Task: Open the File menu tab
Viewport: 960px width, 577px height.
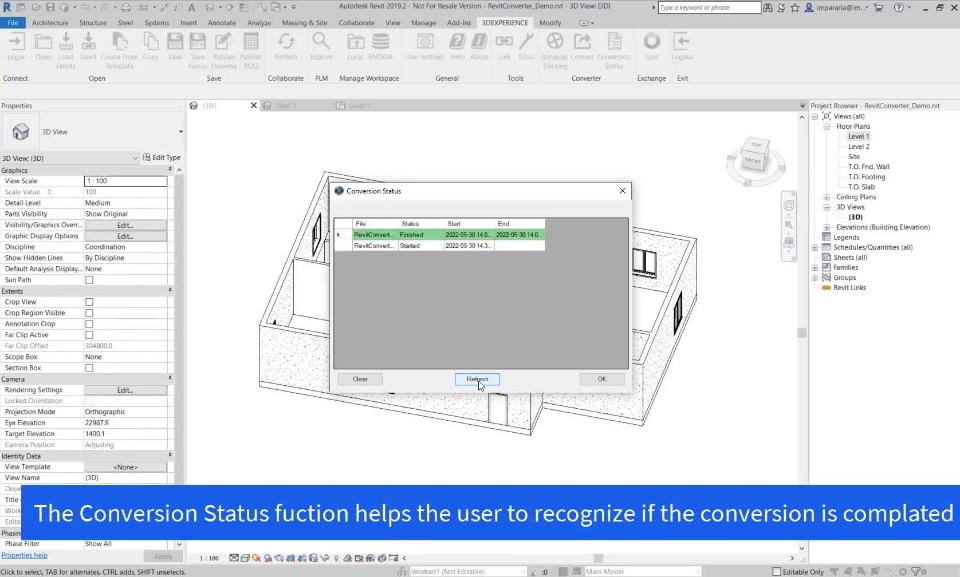Action: point(12,23)
